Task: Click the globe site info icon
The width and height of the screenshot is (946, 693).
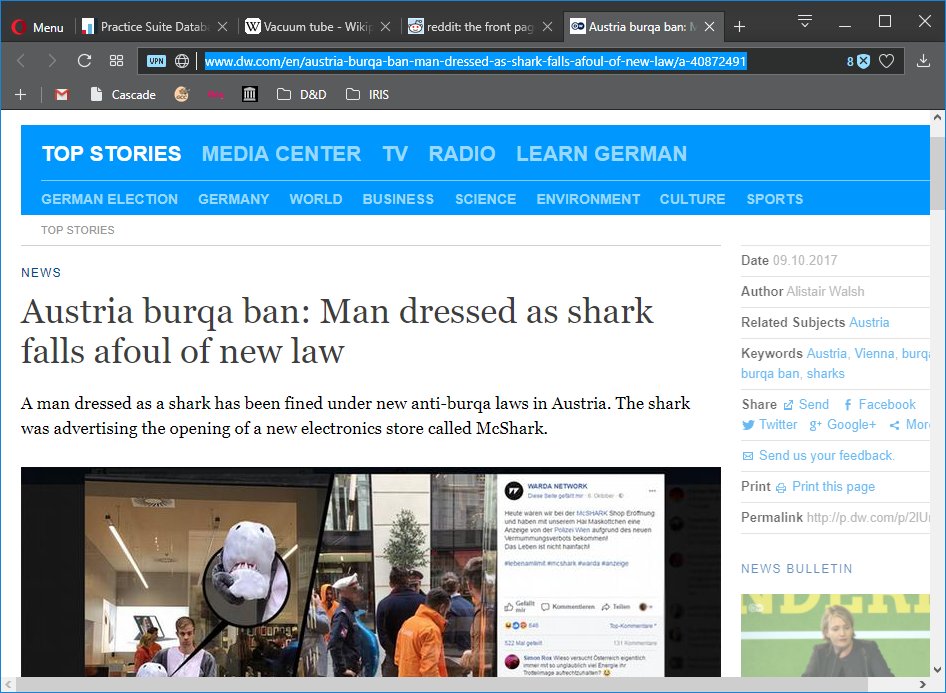Action: tap(182, 61)
